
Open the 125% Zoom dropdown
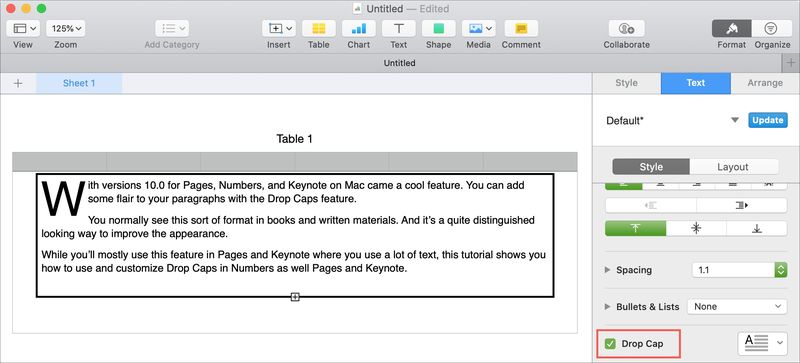[x=66, y=29]
